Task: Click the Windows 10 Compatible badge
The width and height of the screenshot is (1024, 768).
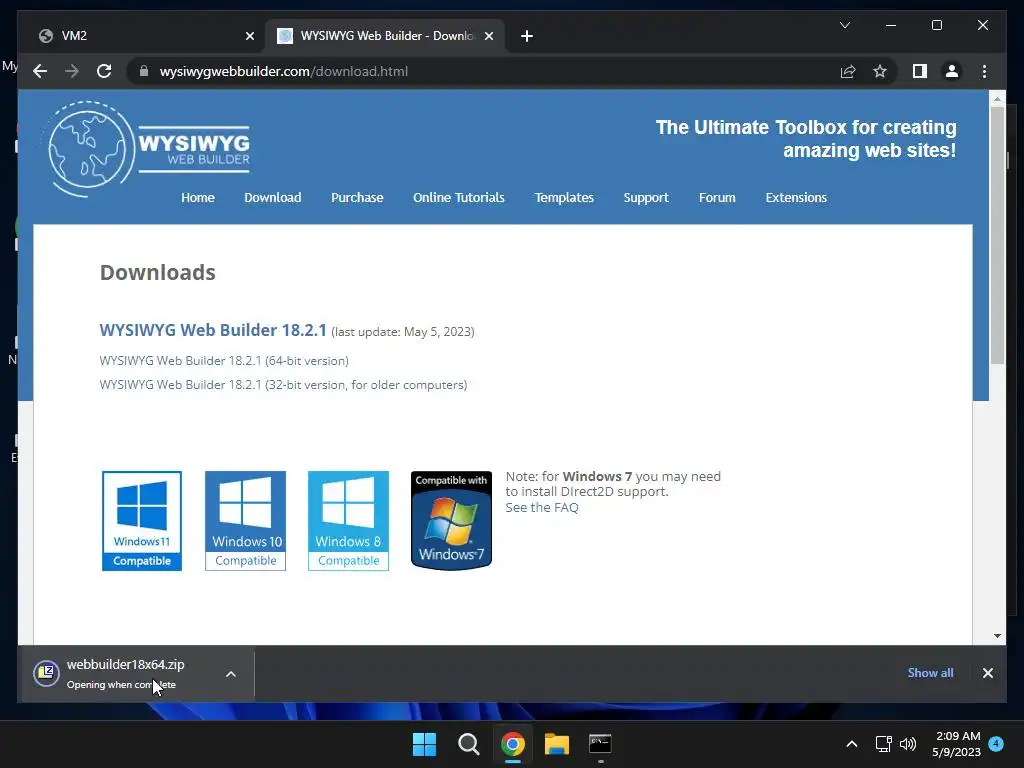Action: (246, 520)
